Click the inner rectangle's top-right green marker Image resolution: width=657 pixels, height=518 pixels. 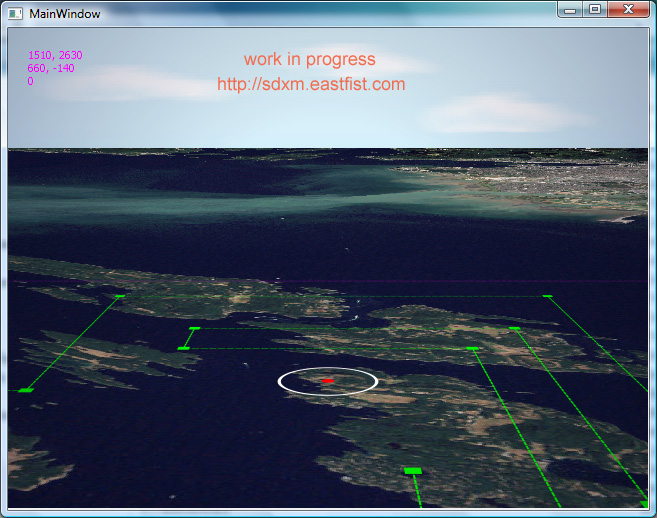[x=514, y=328]
